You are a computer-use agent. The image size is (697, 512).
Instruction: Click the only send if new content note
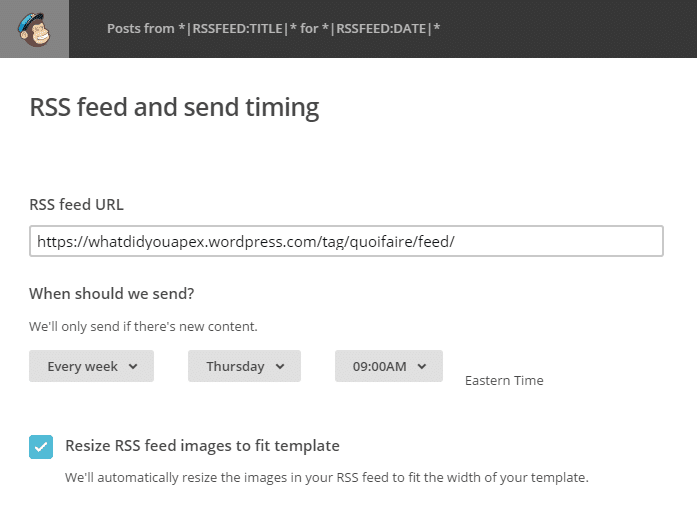143,327
